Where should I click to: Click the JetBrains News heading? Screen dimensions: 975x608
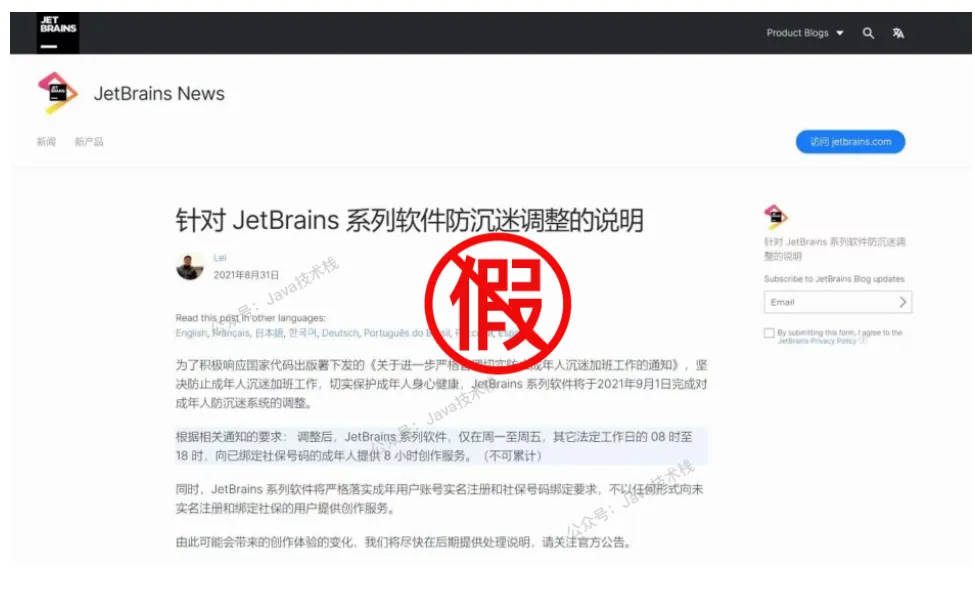[x=159, y=93]
